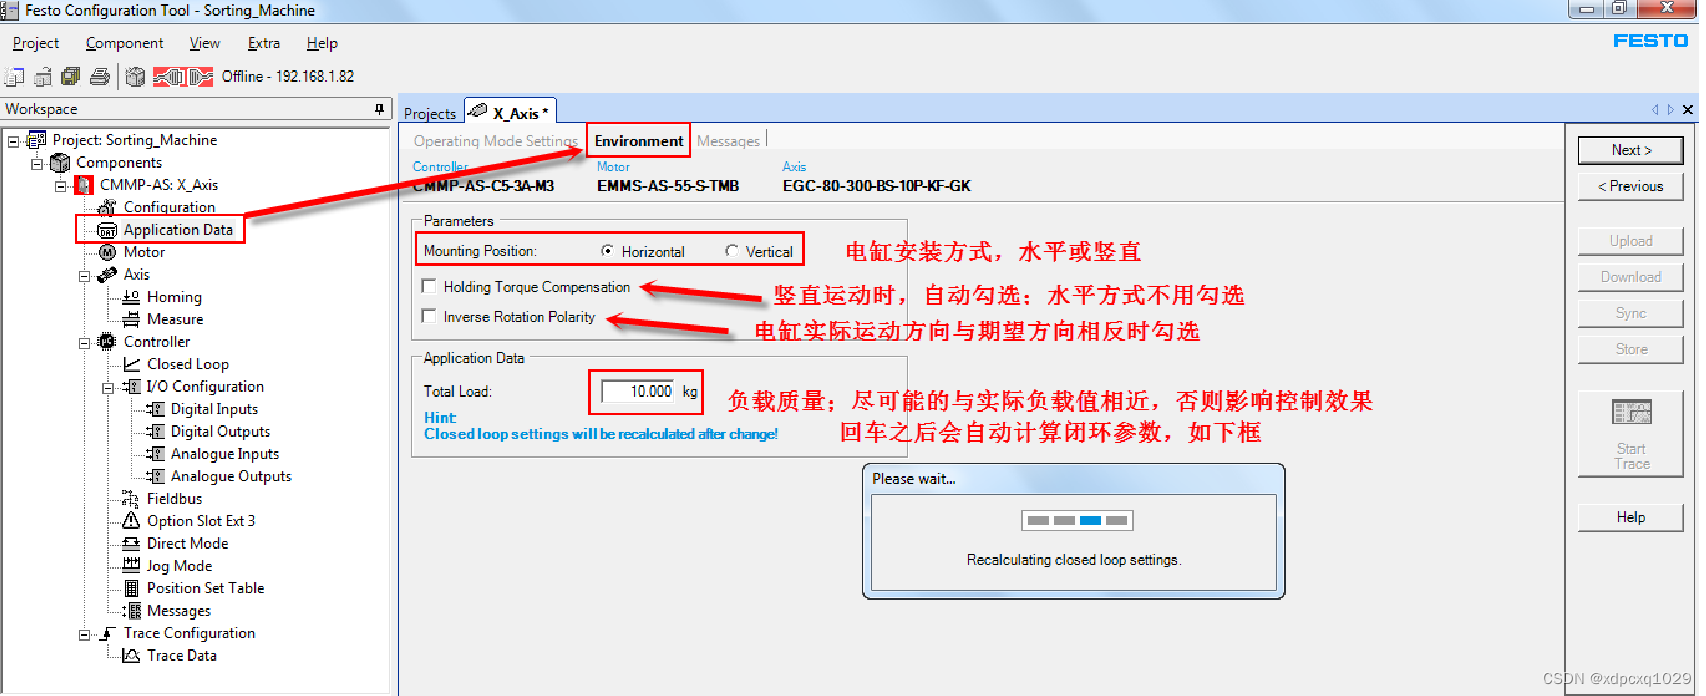
Task: Select Horizontal mounting position
Action: (607, 251)
